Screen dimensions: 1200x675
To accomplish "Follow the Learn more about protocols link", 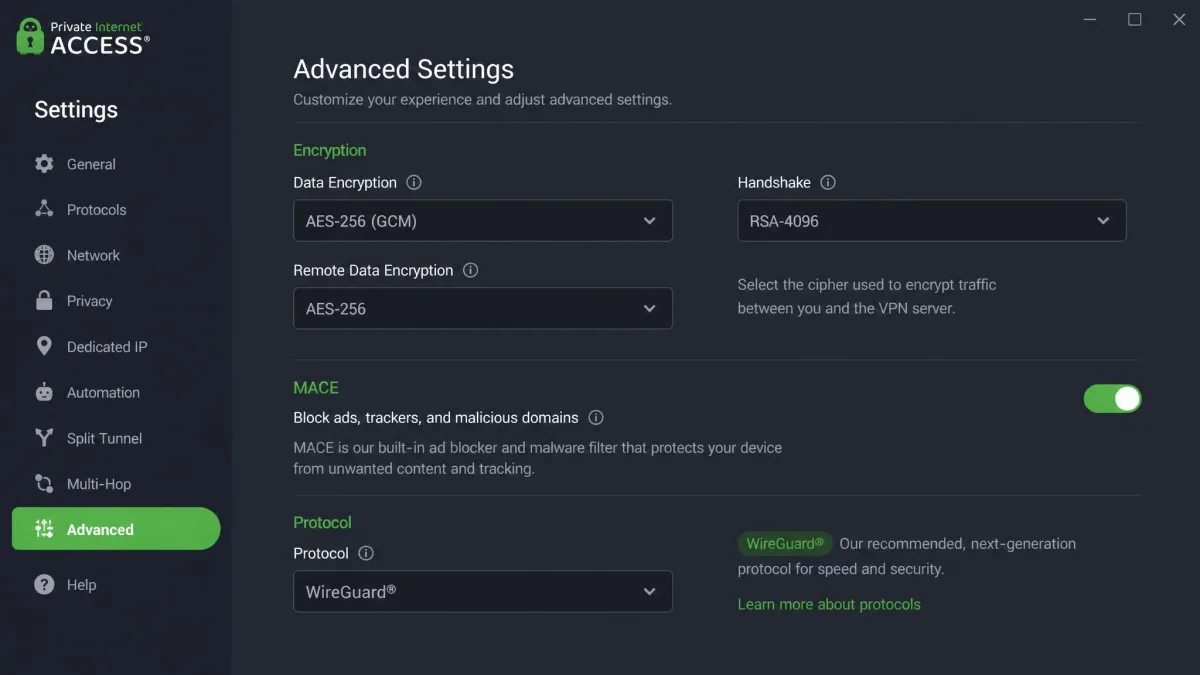I will (x=829, y=604).
